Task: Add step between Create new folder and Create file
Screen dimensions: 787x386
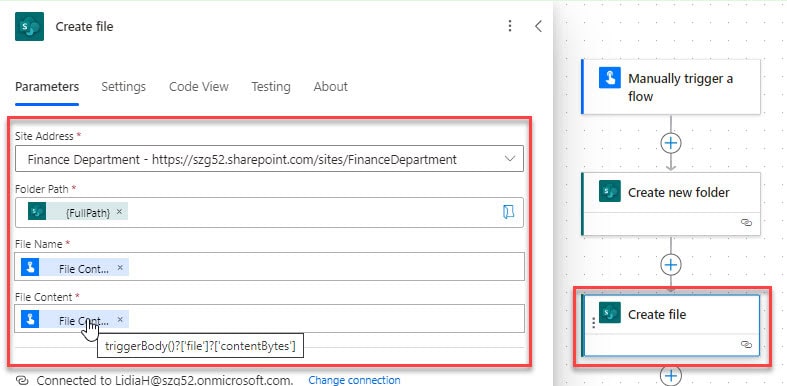Action: point(671,265)
